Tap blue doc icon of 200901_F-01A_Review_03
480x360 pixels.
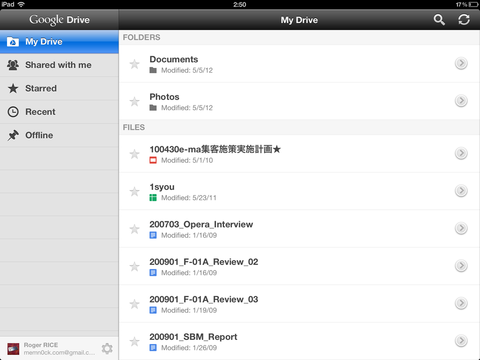click(x=153, y=310)
